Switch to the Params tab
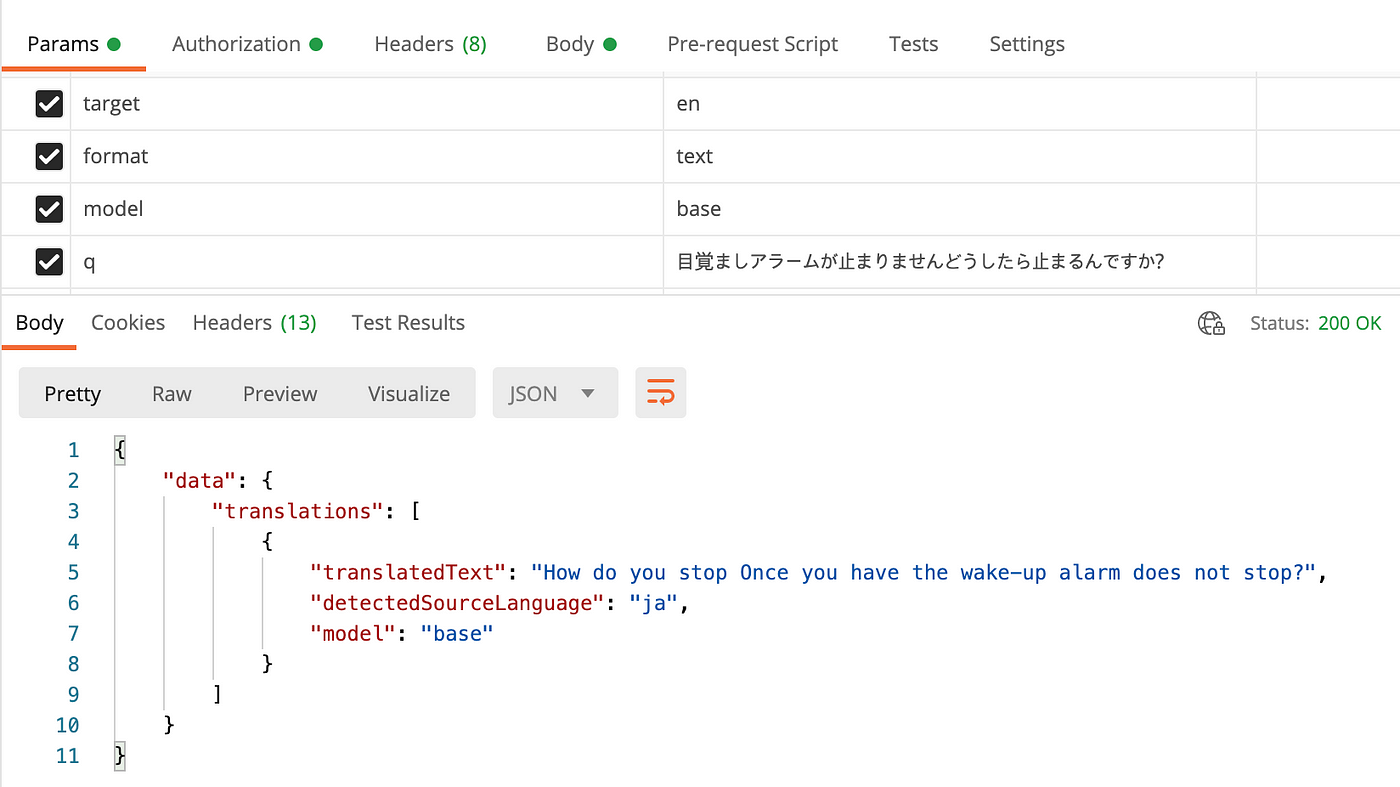 point(74,44)
